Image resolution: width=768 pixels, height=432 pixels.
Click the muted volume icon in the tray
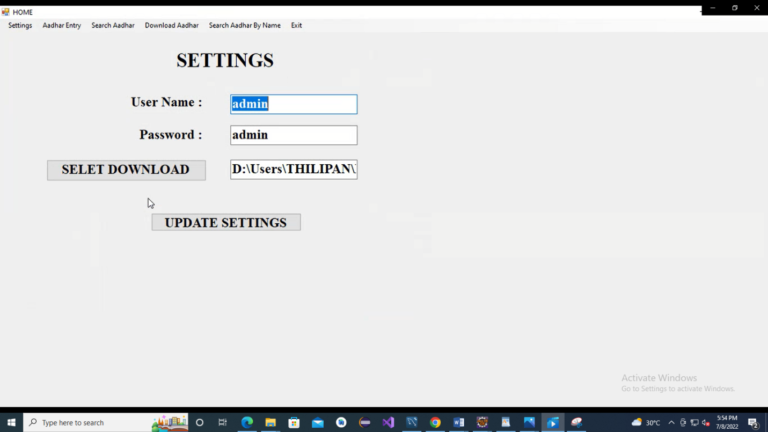[706, 422]
